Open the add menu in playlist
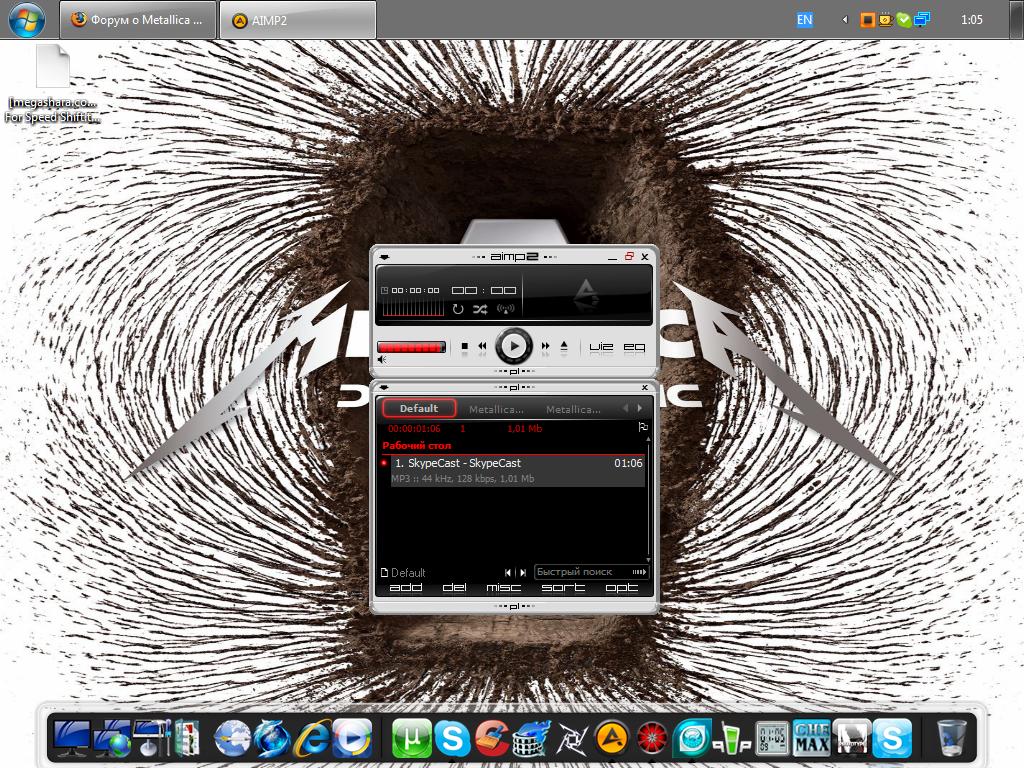The image size is (1024, 768). [x=405, y=588]
